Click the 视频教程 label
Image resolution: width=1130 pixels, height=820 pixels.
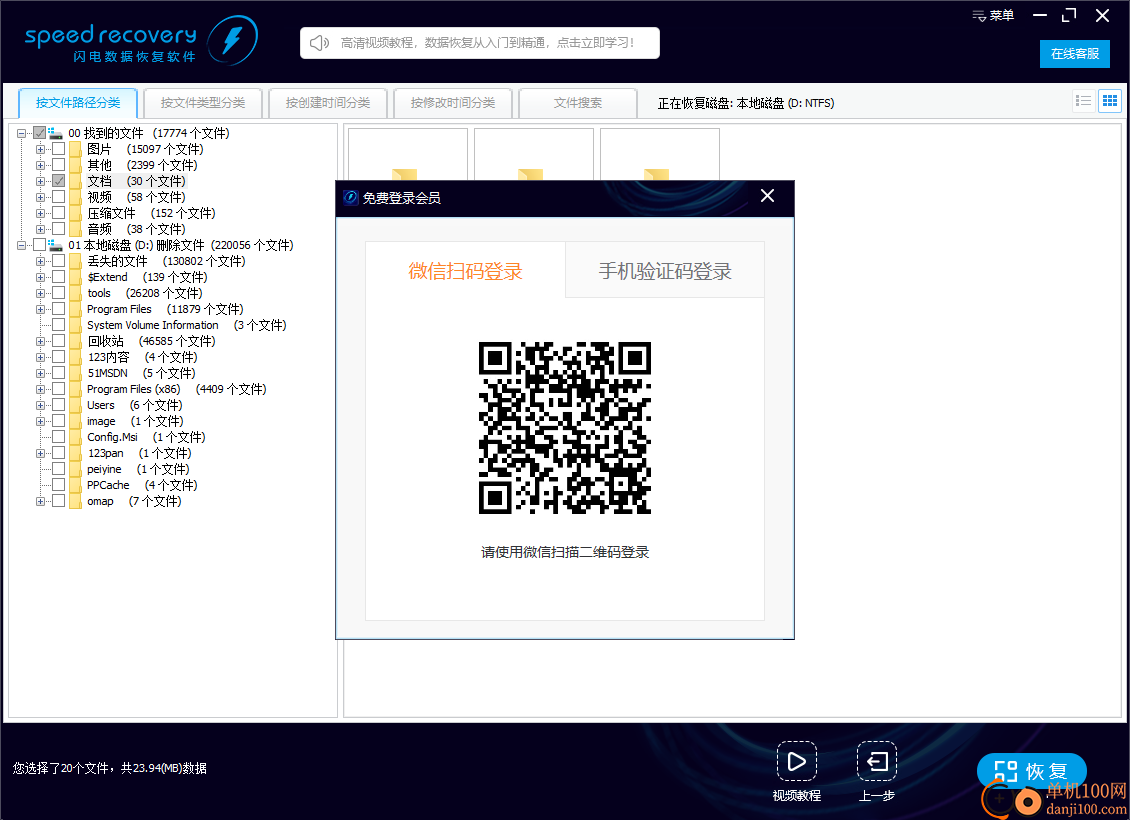pyautogui.click(x=796, y=796)
